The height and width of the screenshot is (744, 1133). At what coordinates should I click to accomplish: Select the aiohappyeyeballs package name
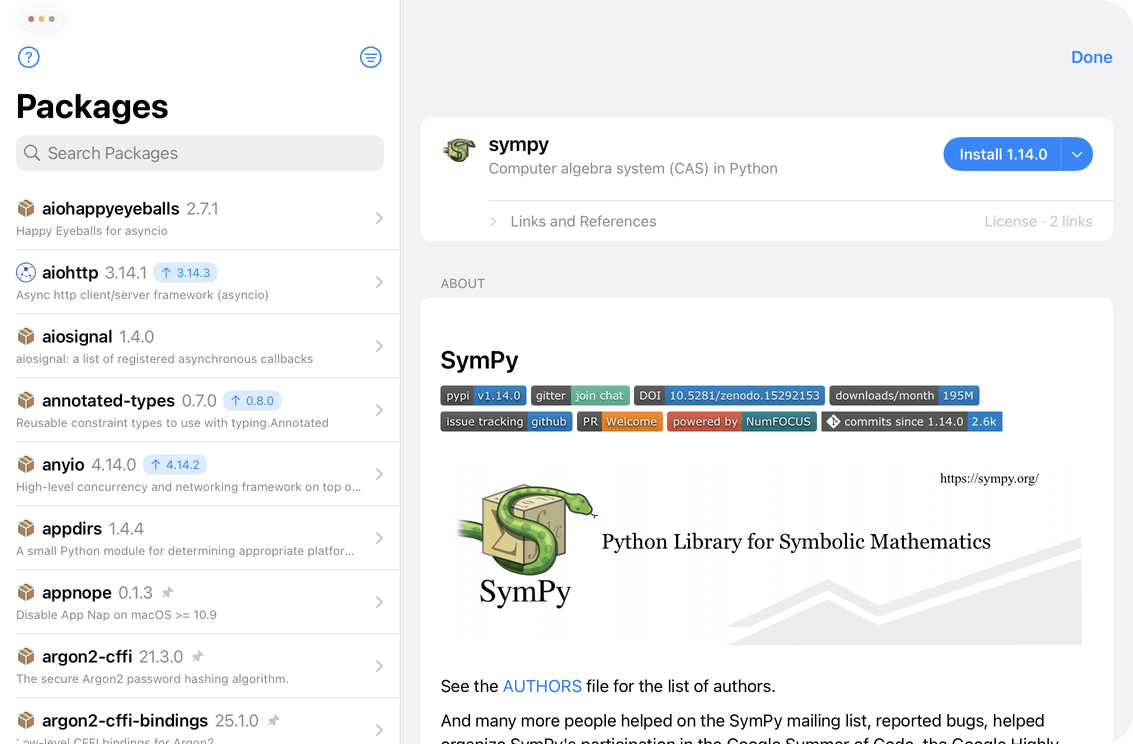click(111, 209)
